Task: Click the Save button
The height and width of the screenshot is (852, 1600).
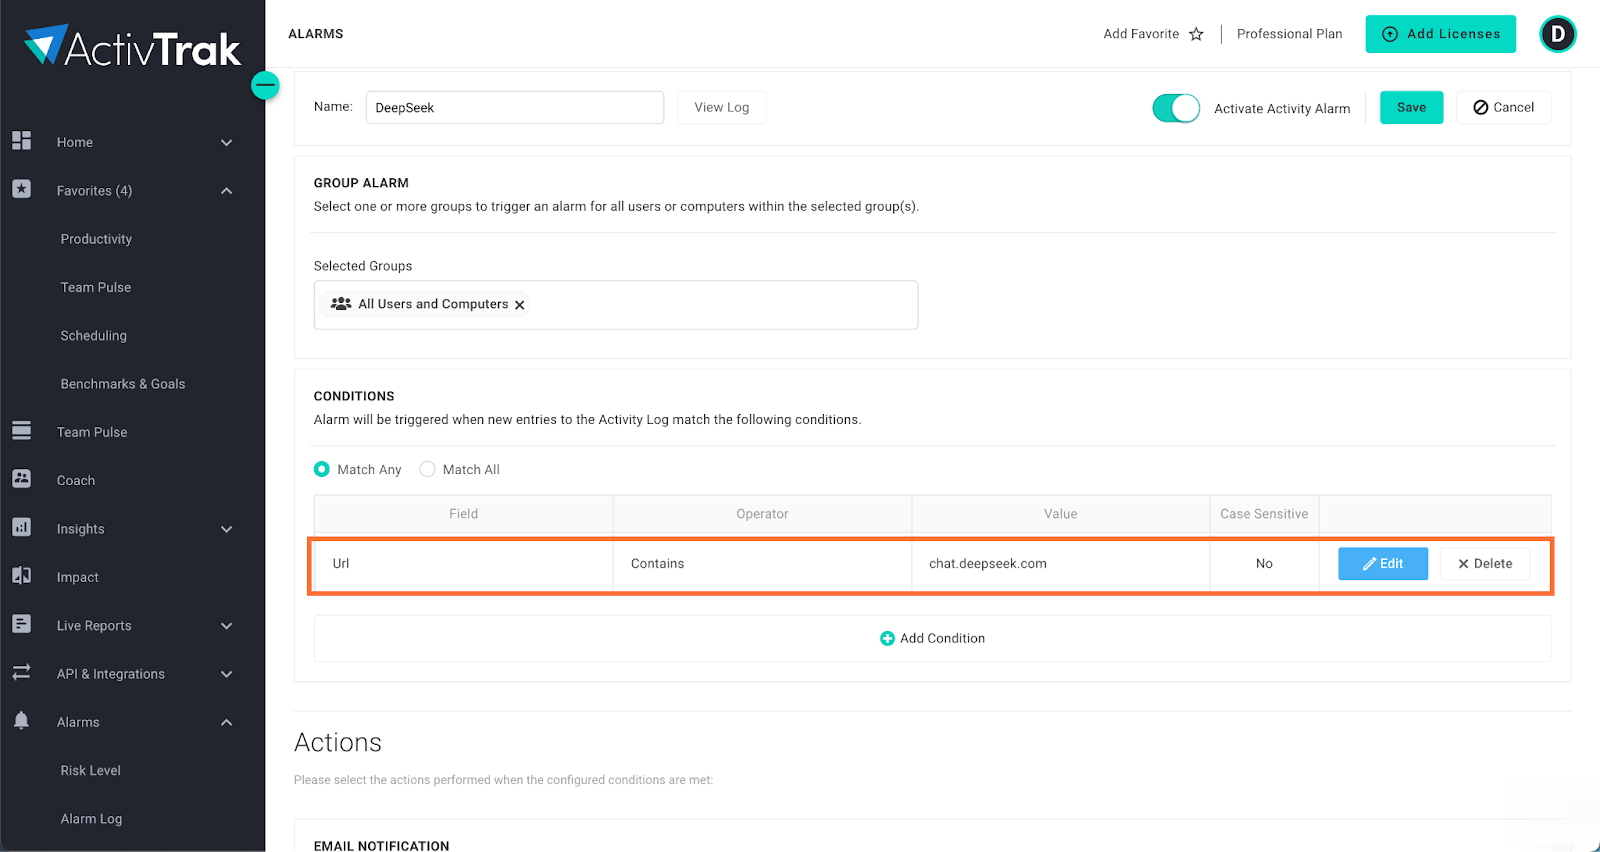Action: 1411,107
